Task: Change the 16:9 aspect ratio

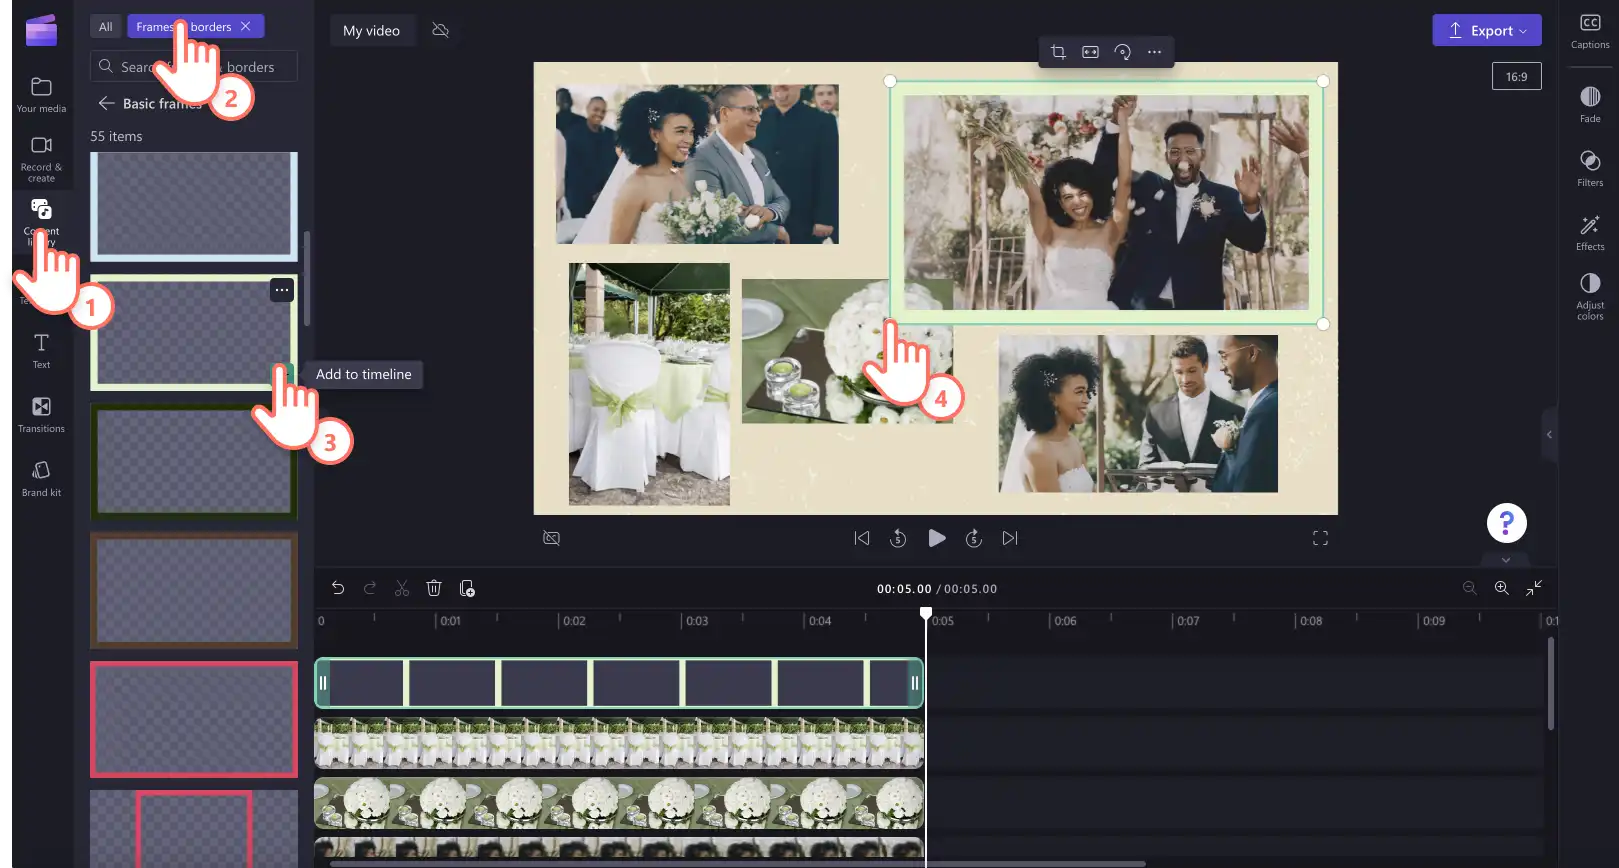Action: 1516,76
